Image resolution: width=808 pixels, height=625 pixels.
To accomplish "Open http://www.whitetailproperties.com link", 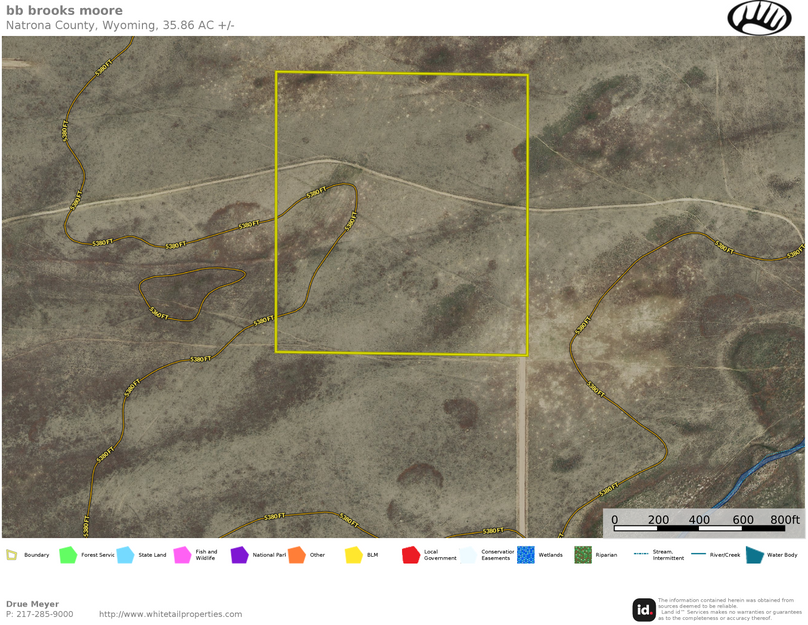I will point(170,613).
